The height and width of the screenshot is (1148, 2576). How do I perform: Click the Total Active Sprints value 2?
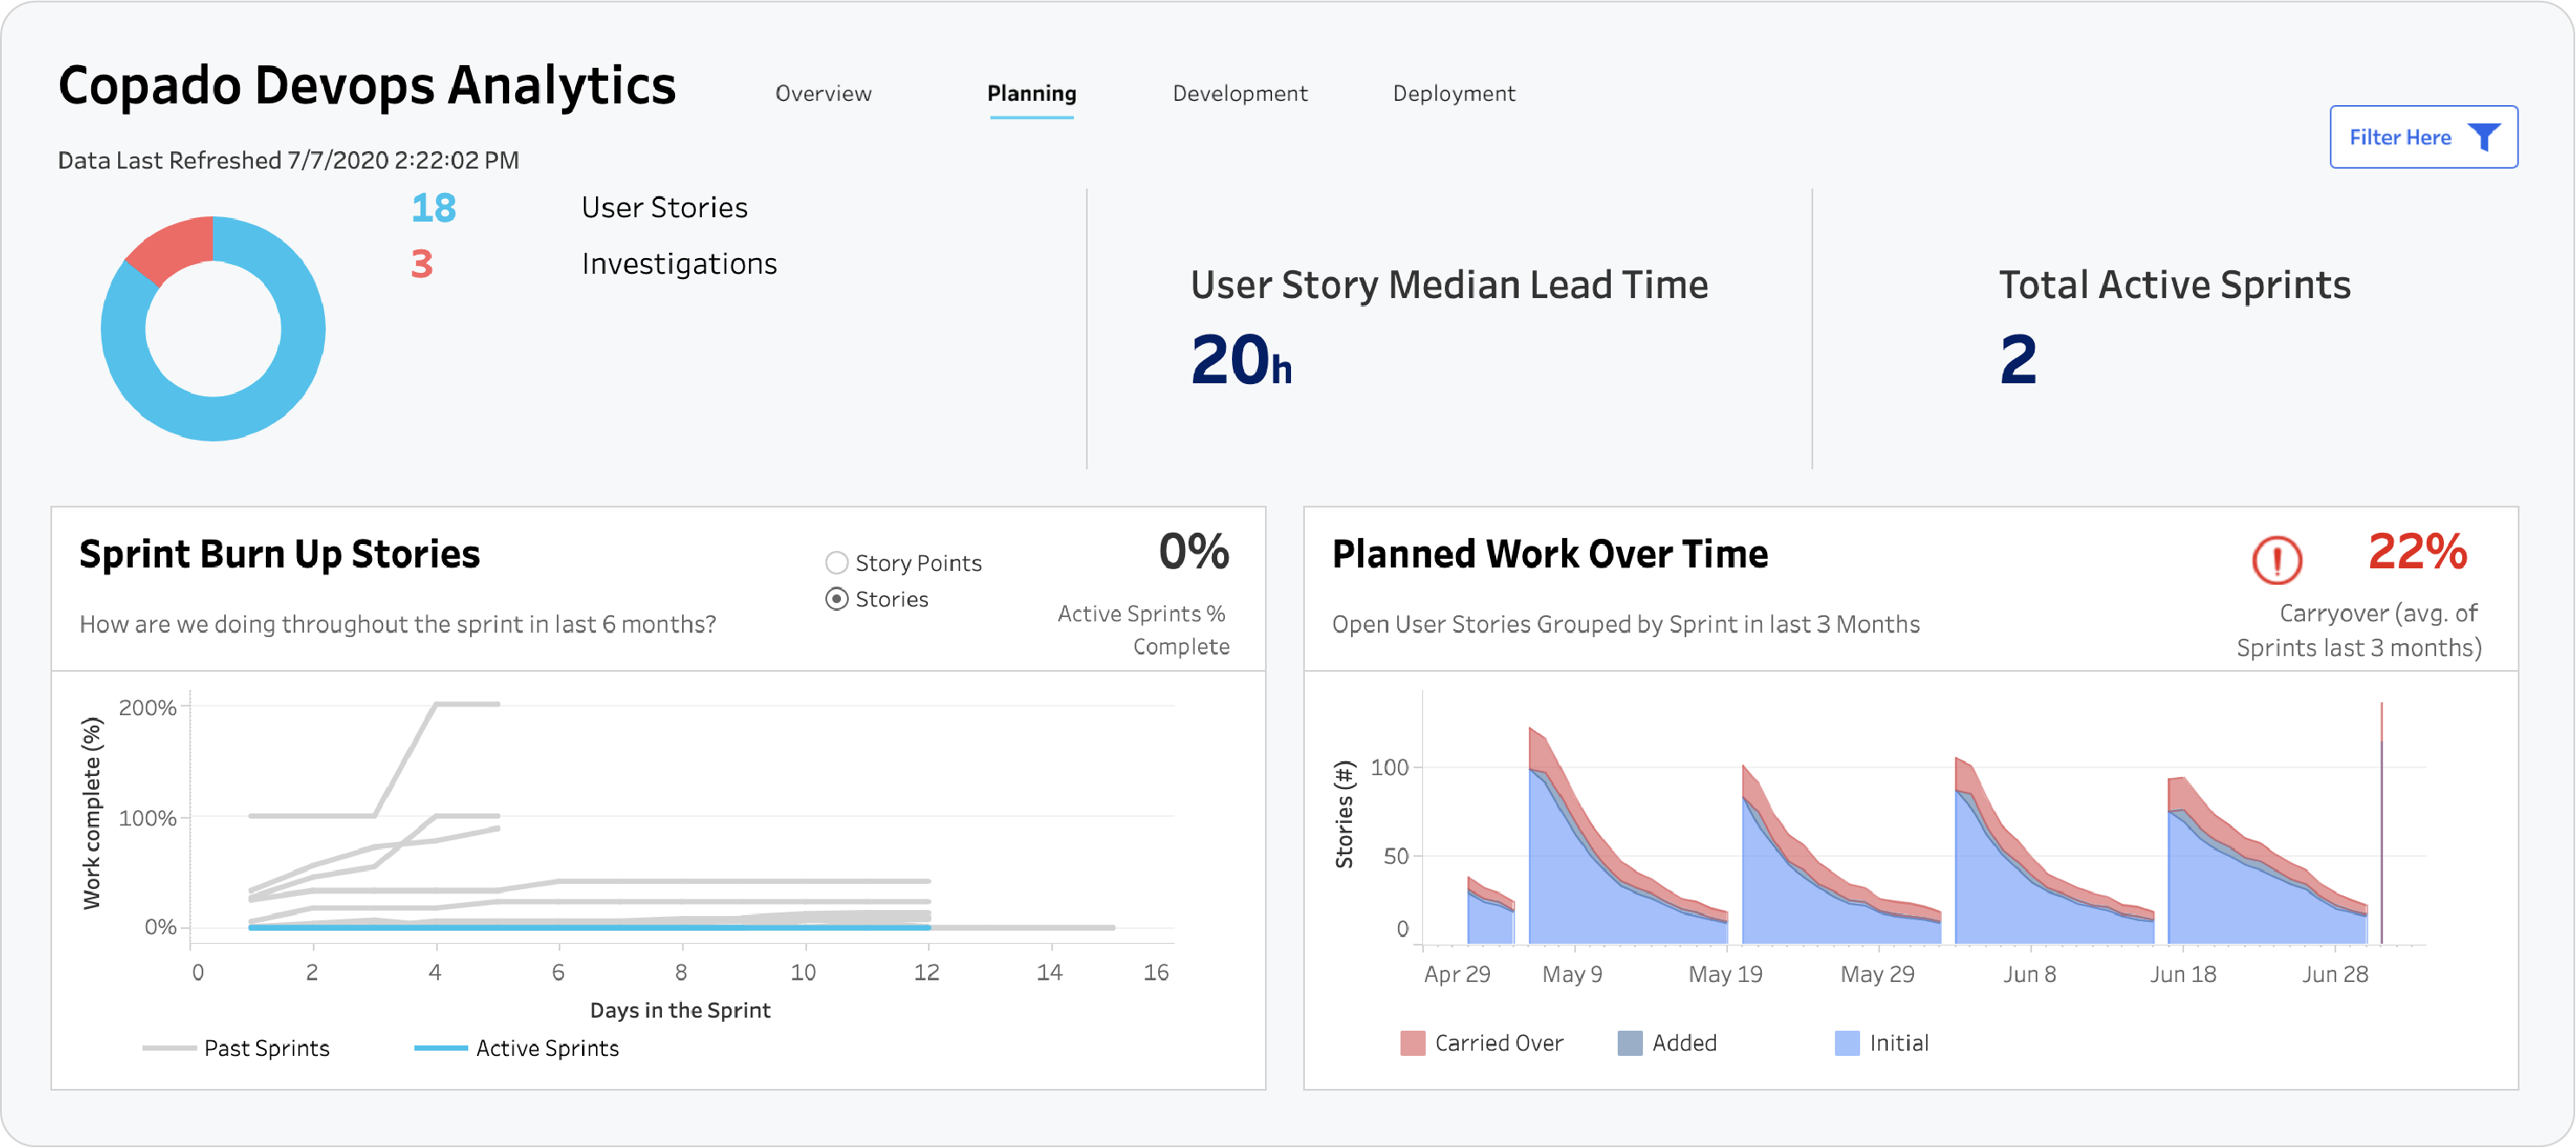tap(2018, 360)
